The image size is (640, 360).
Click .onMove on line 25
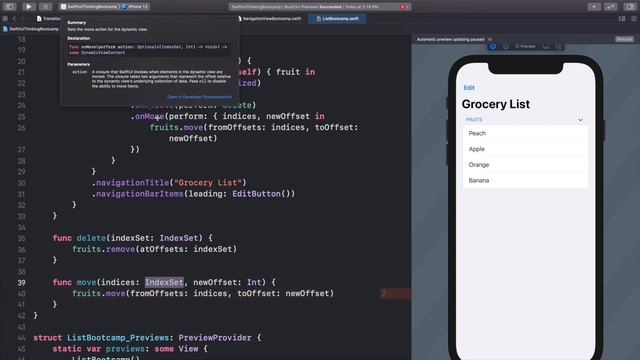pyautogui.click(x=147, y=116)
